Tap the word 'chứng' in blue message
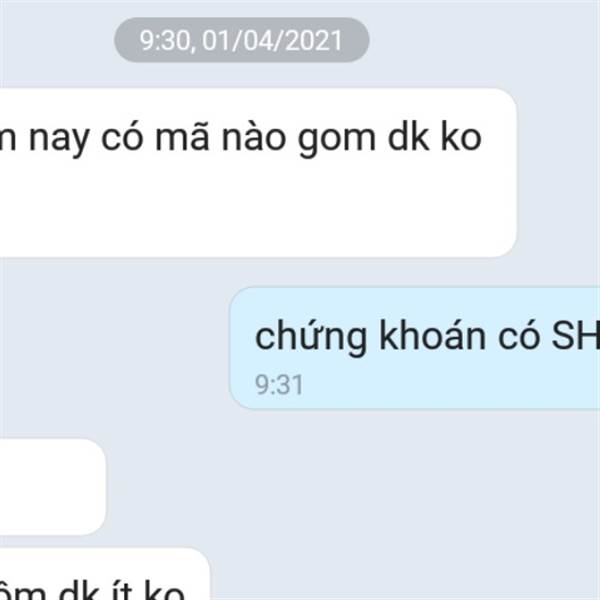 click(311, 338)
